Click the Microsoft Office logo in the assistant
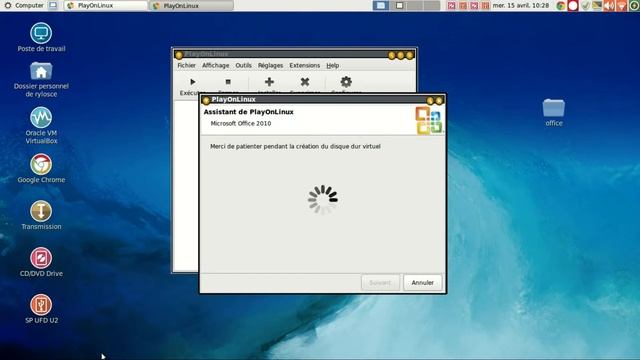640x360 pixels. [429, 120]
